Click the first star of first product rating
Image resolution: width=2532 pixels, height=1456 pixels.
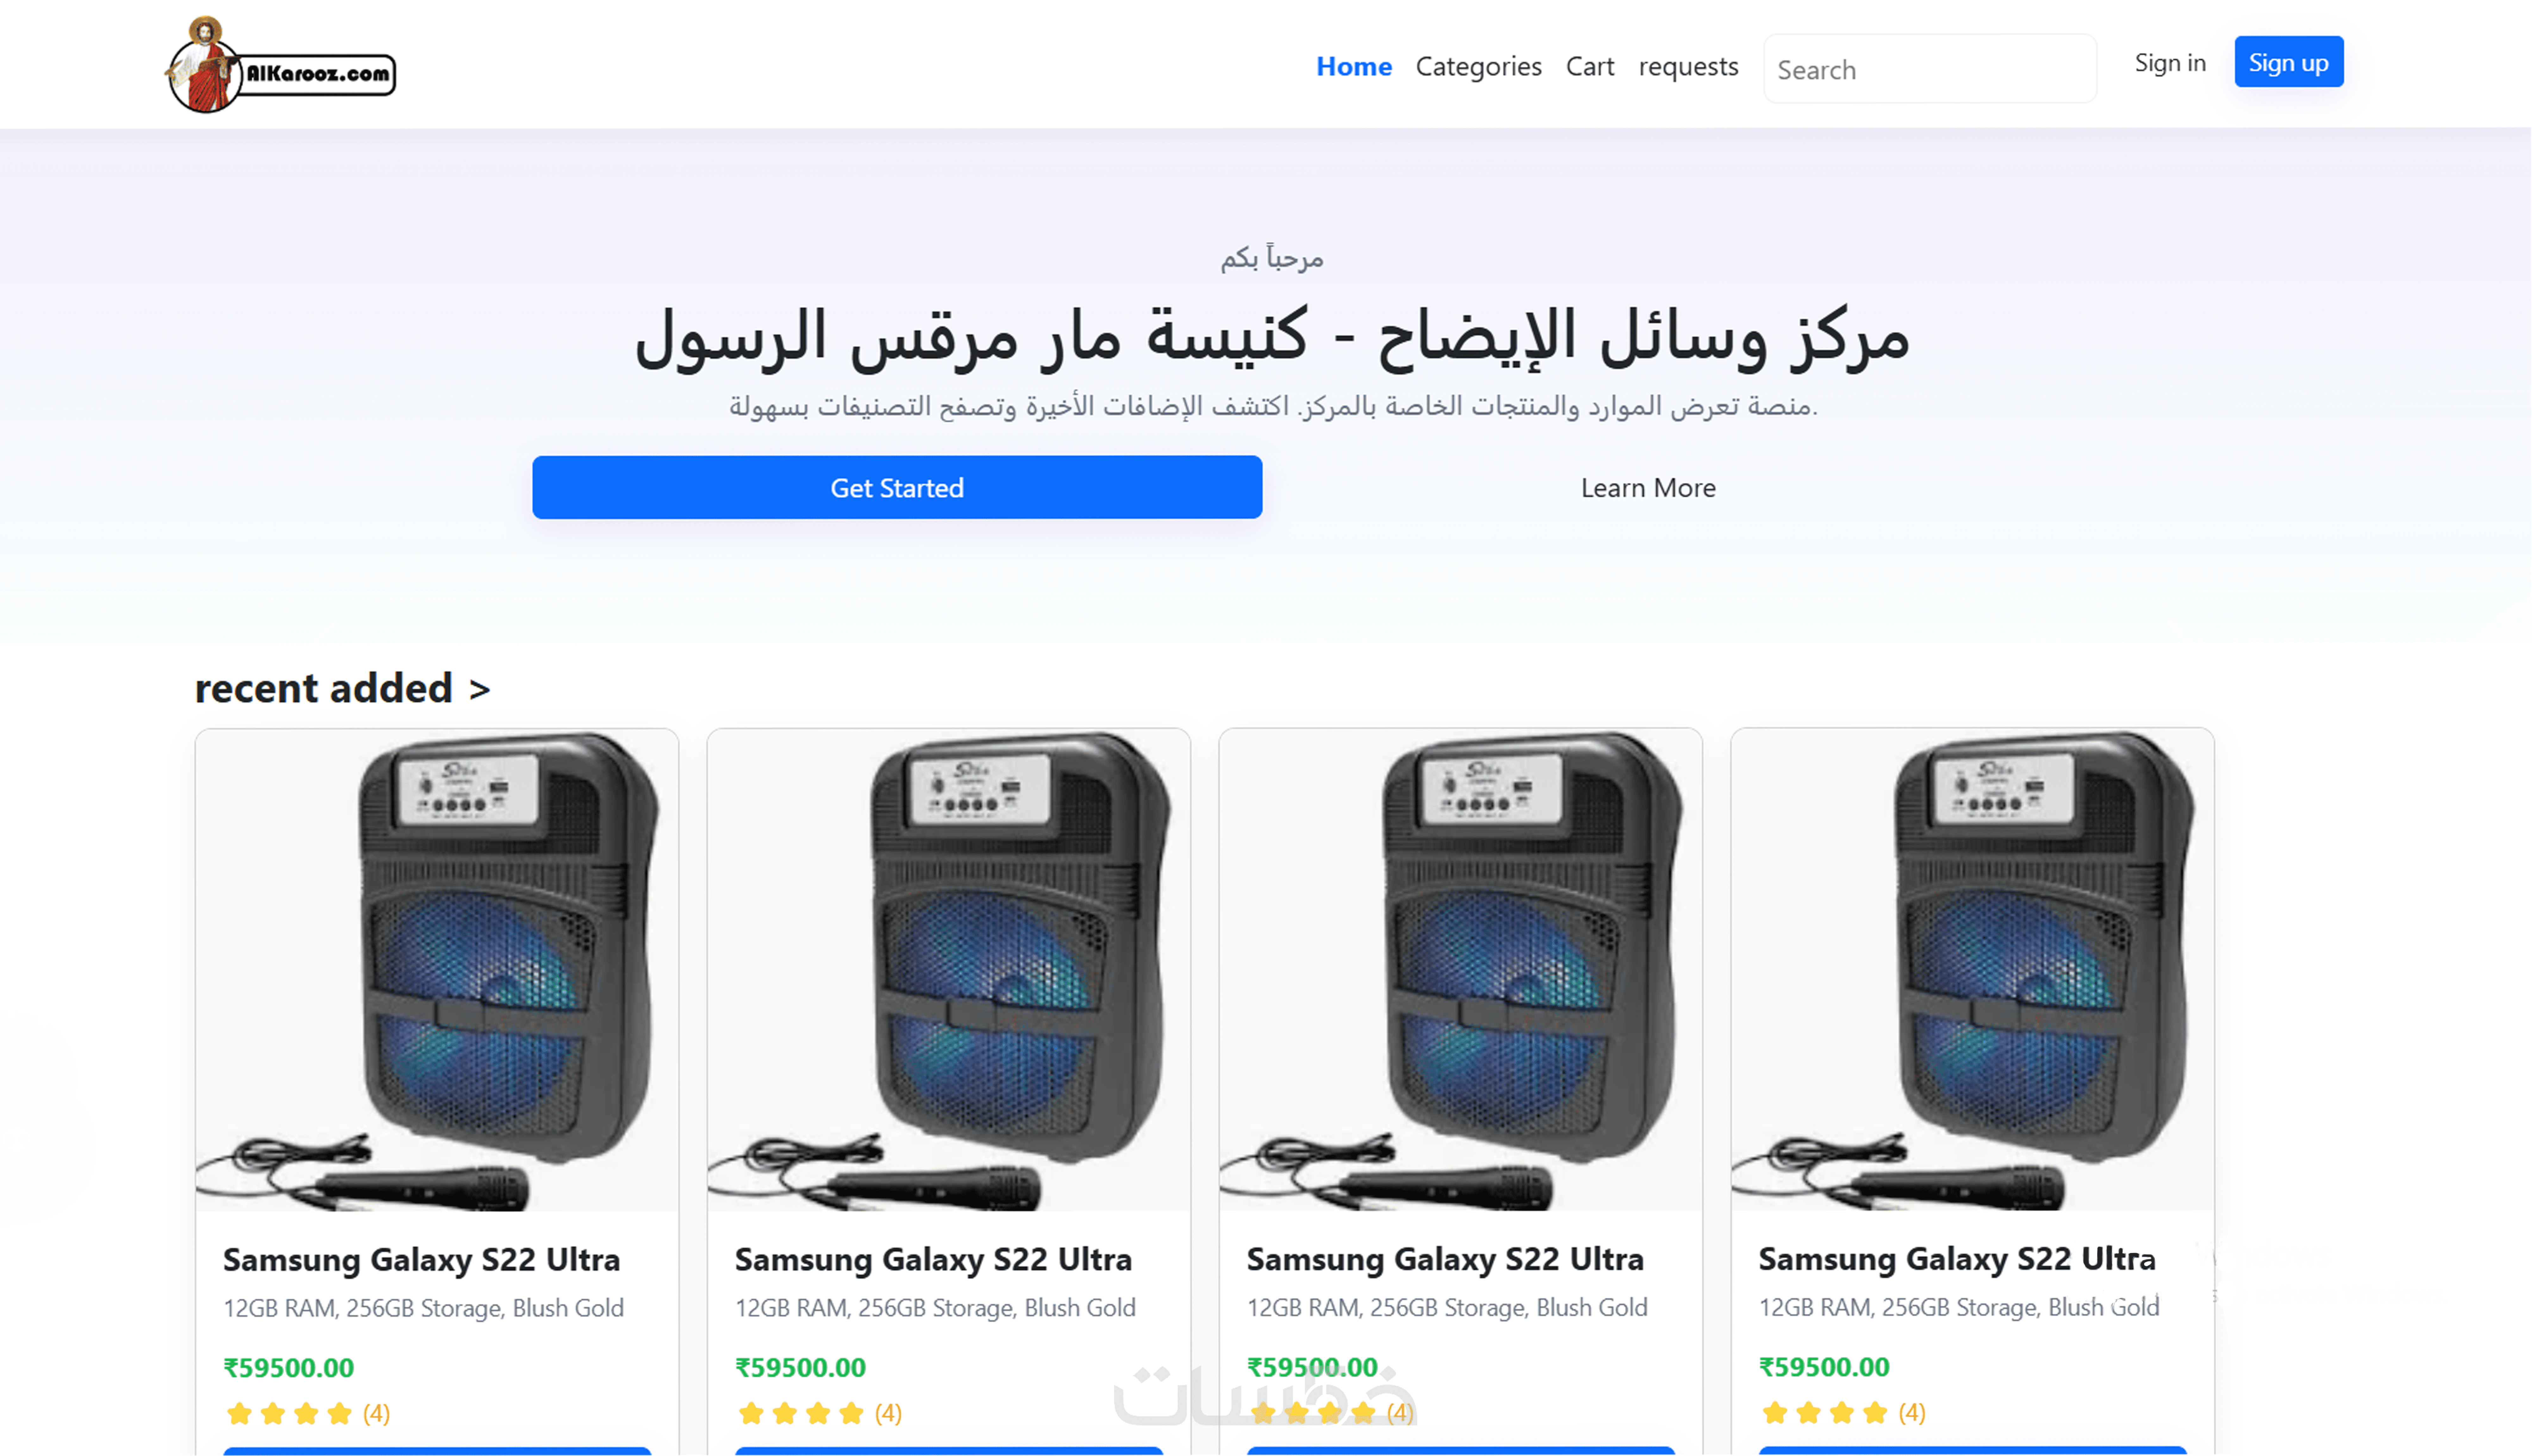coord(239,1413)
